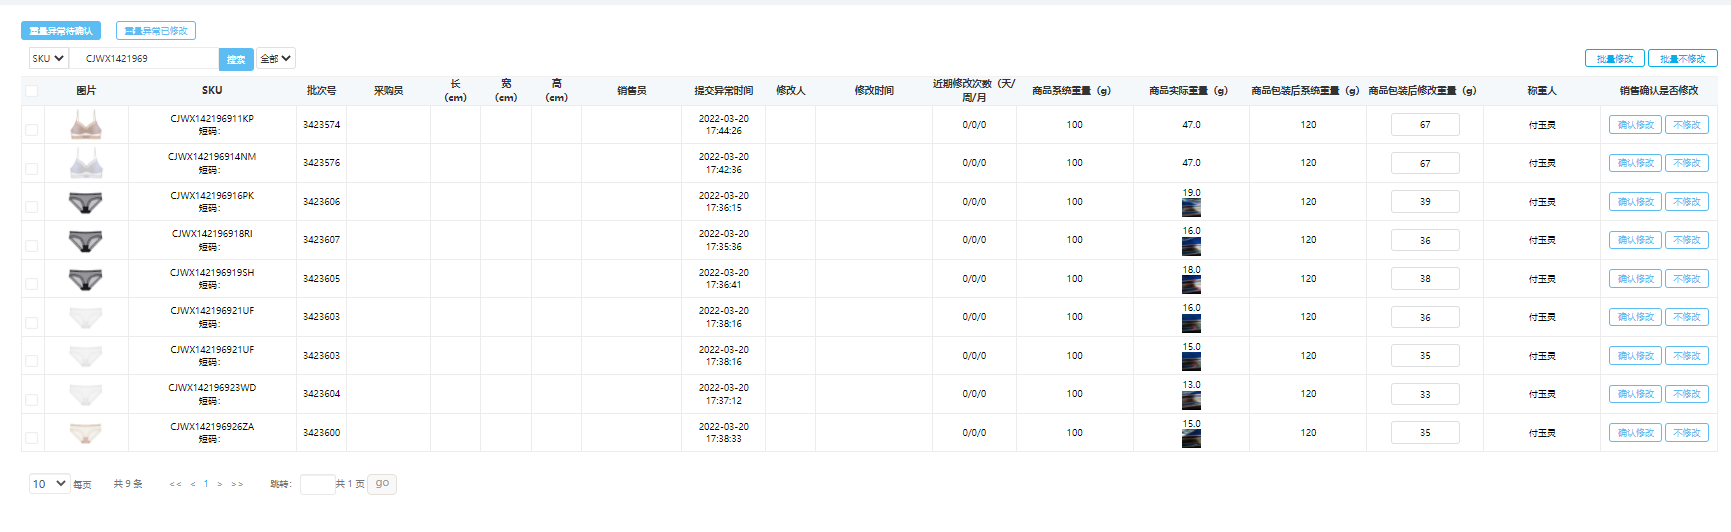Viewport: 1731px width, 532px height.
Task: Click product image of SKU CJWX142196914NM
Action: tap(86, 163)
